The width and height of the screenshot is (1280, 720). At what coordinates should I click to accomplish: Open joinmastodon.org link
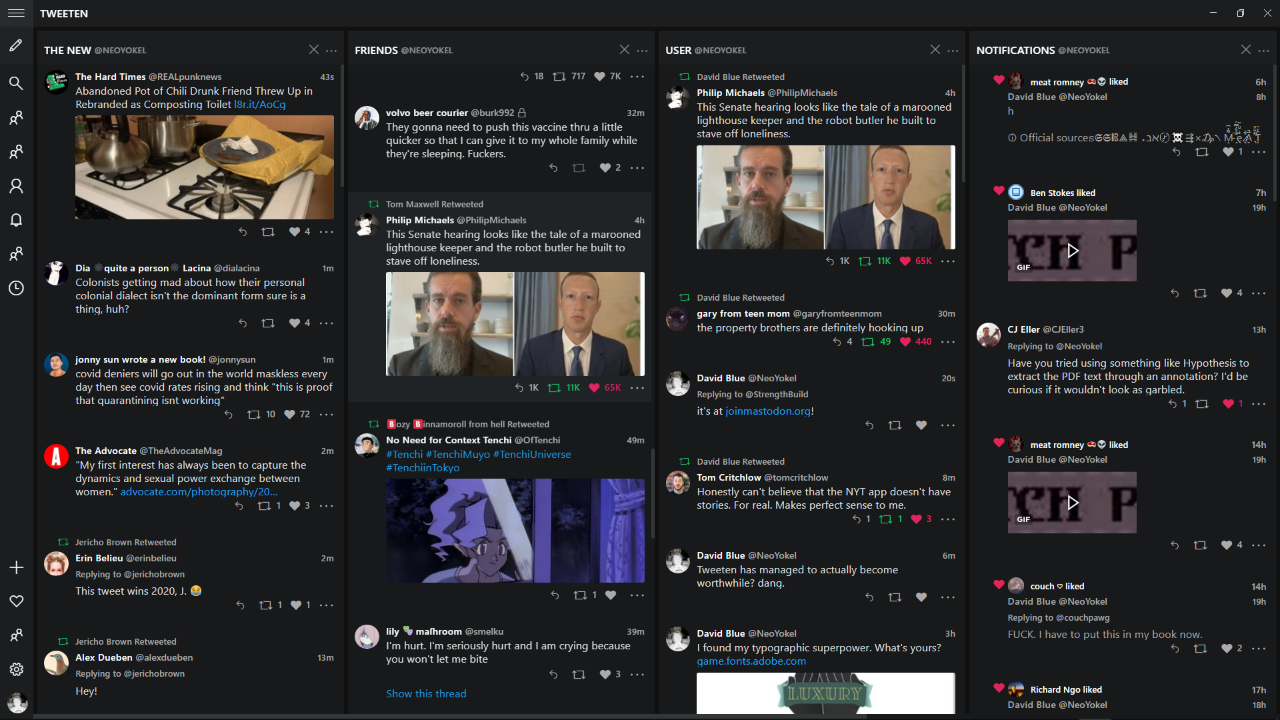tap(768, 411)
